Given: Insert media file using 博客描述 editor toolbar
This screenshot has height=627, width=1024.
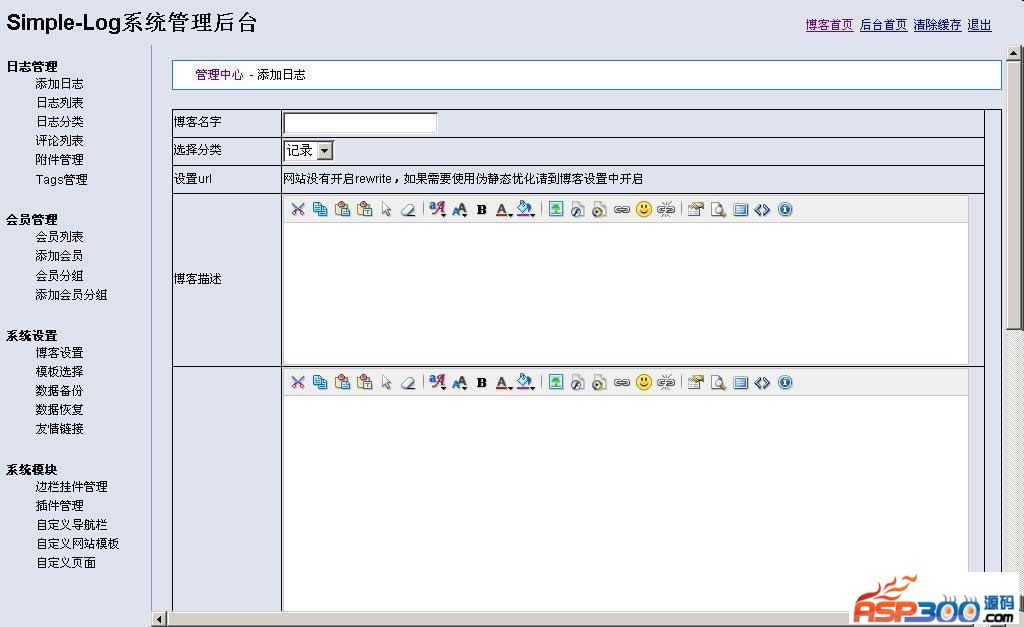Looking at the screenshot, I should tap(599, 209).
